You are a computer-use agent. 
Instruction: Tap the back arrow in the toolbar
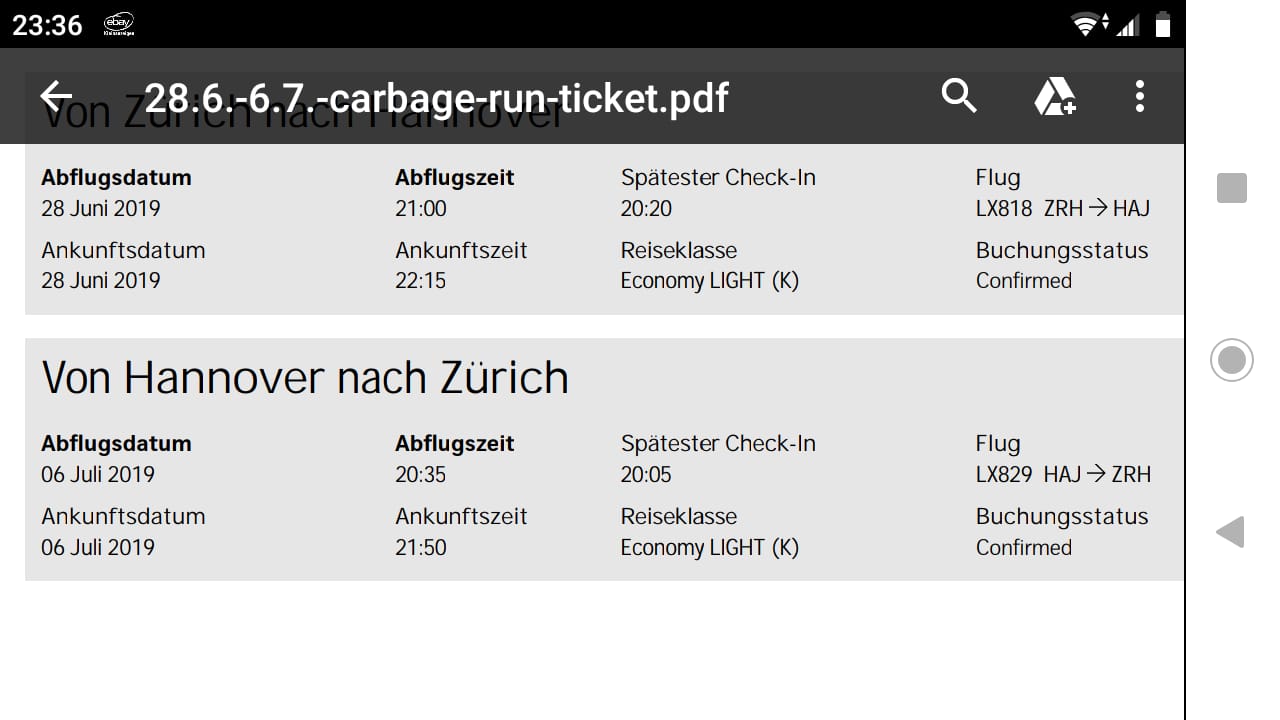(57, 96)
